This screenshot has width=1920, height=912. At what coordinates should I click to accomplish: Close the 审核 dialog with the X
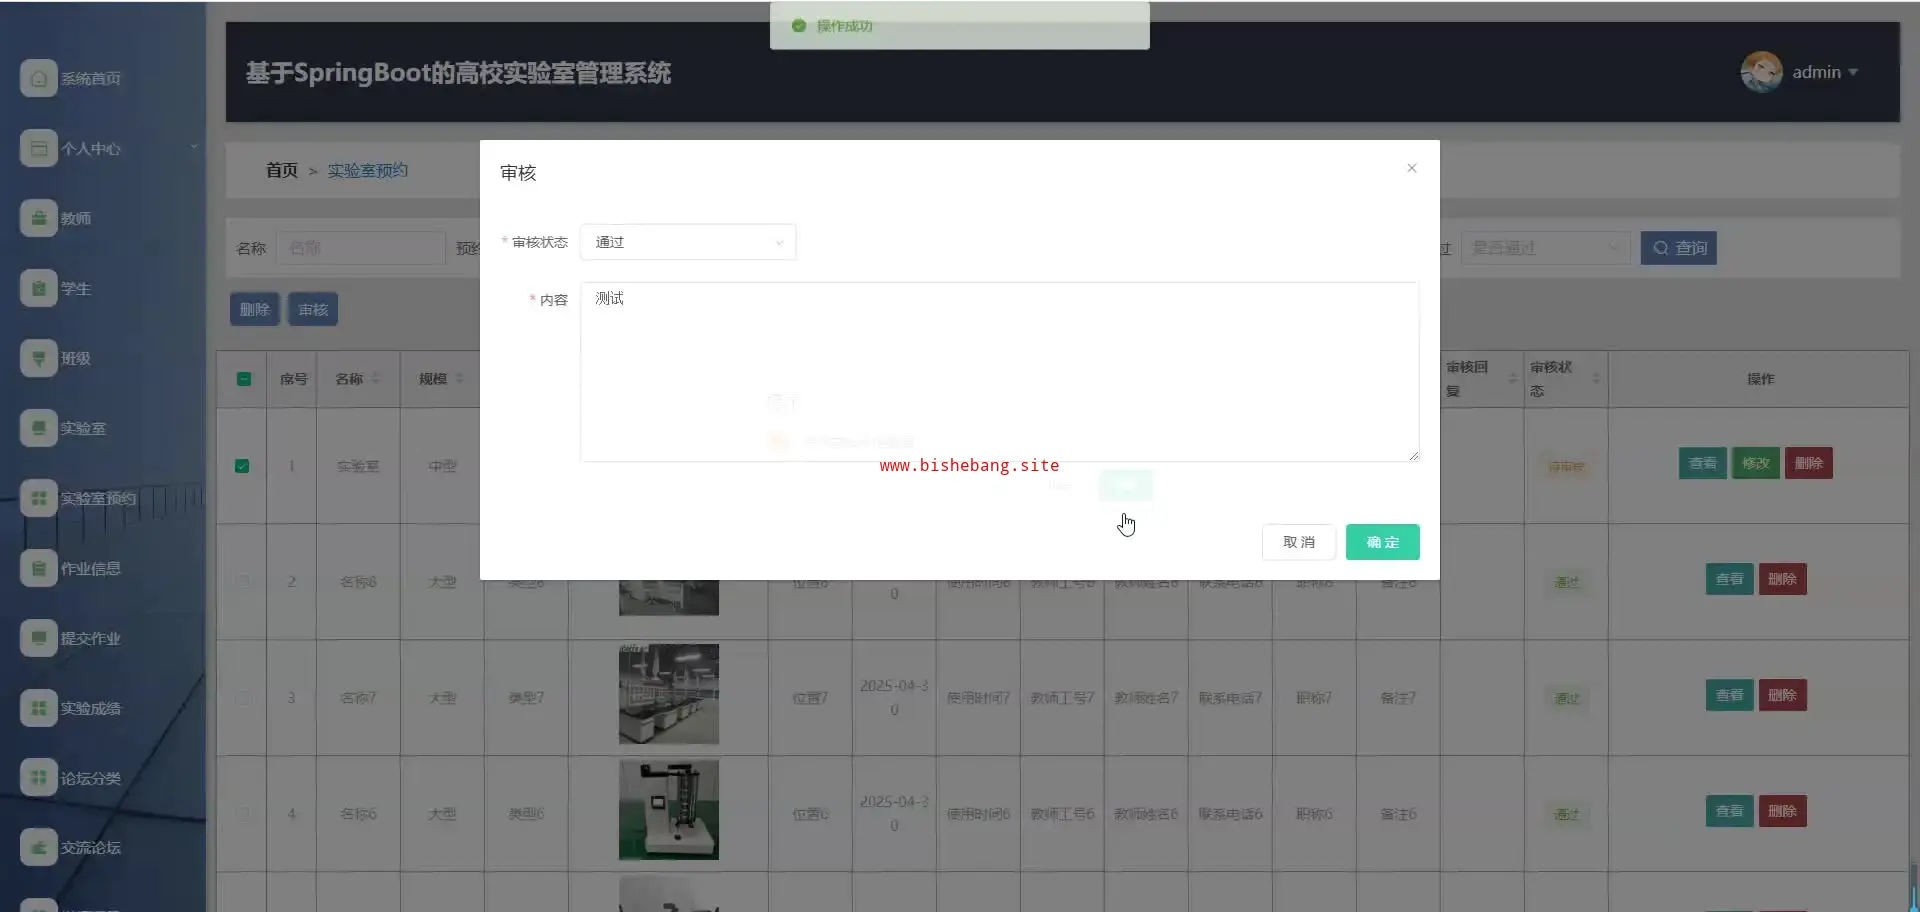(1412, 168)
